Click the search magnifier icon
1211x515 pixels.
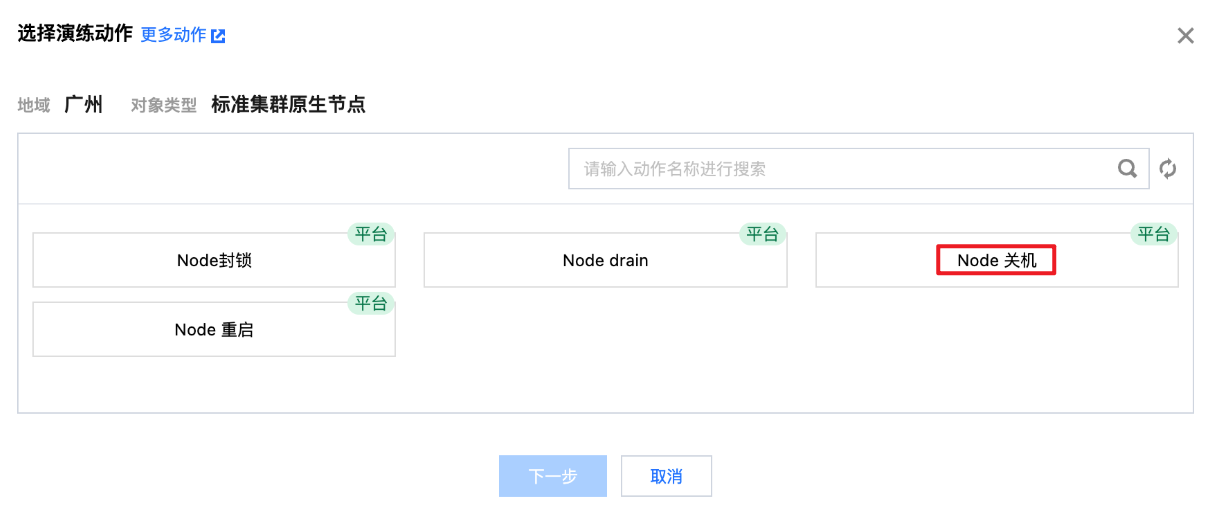point(1127,169)
